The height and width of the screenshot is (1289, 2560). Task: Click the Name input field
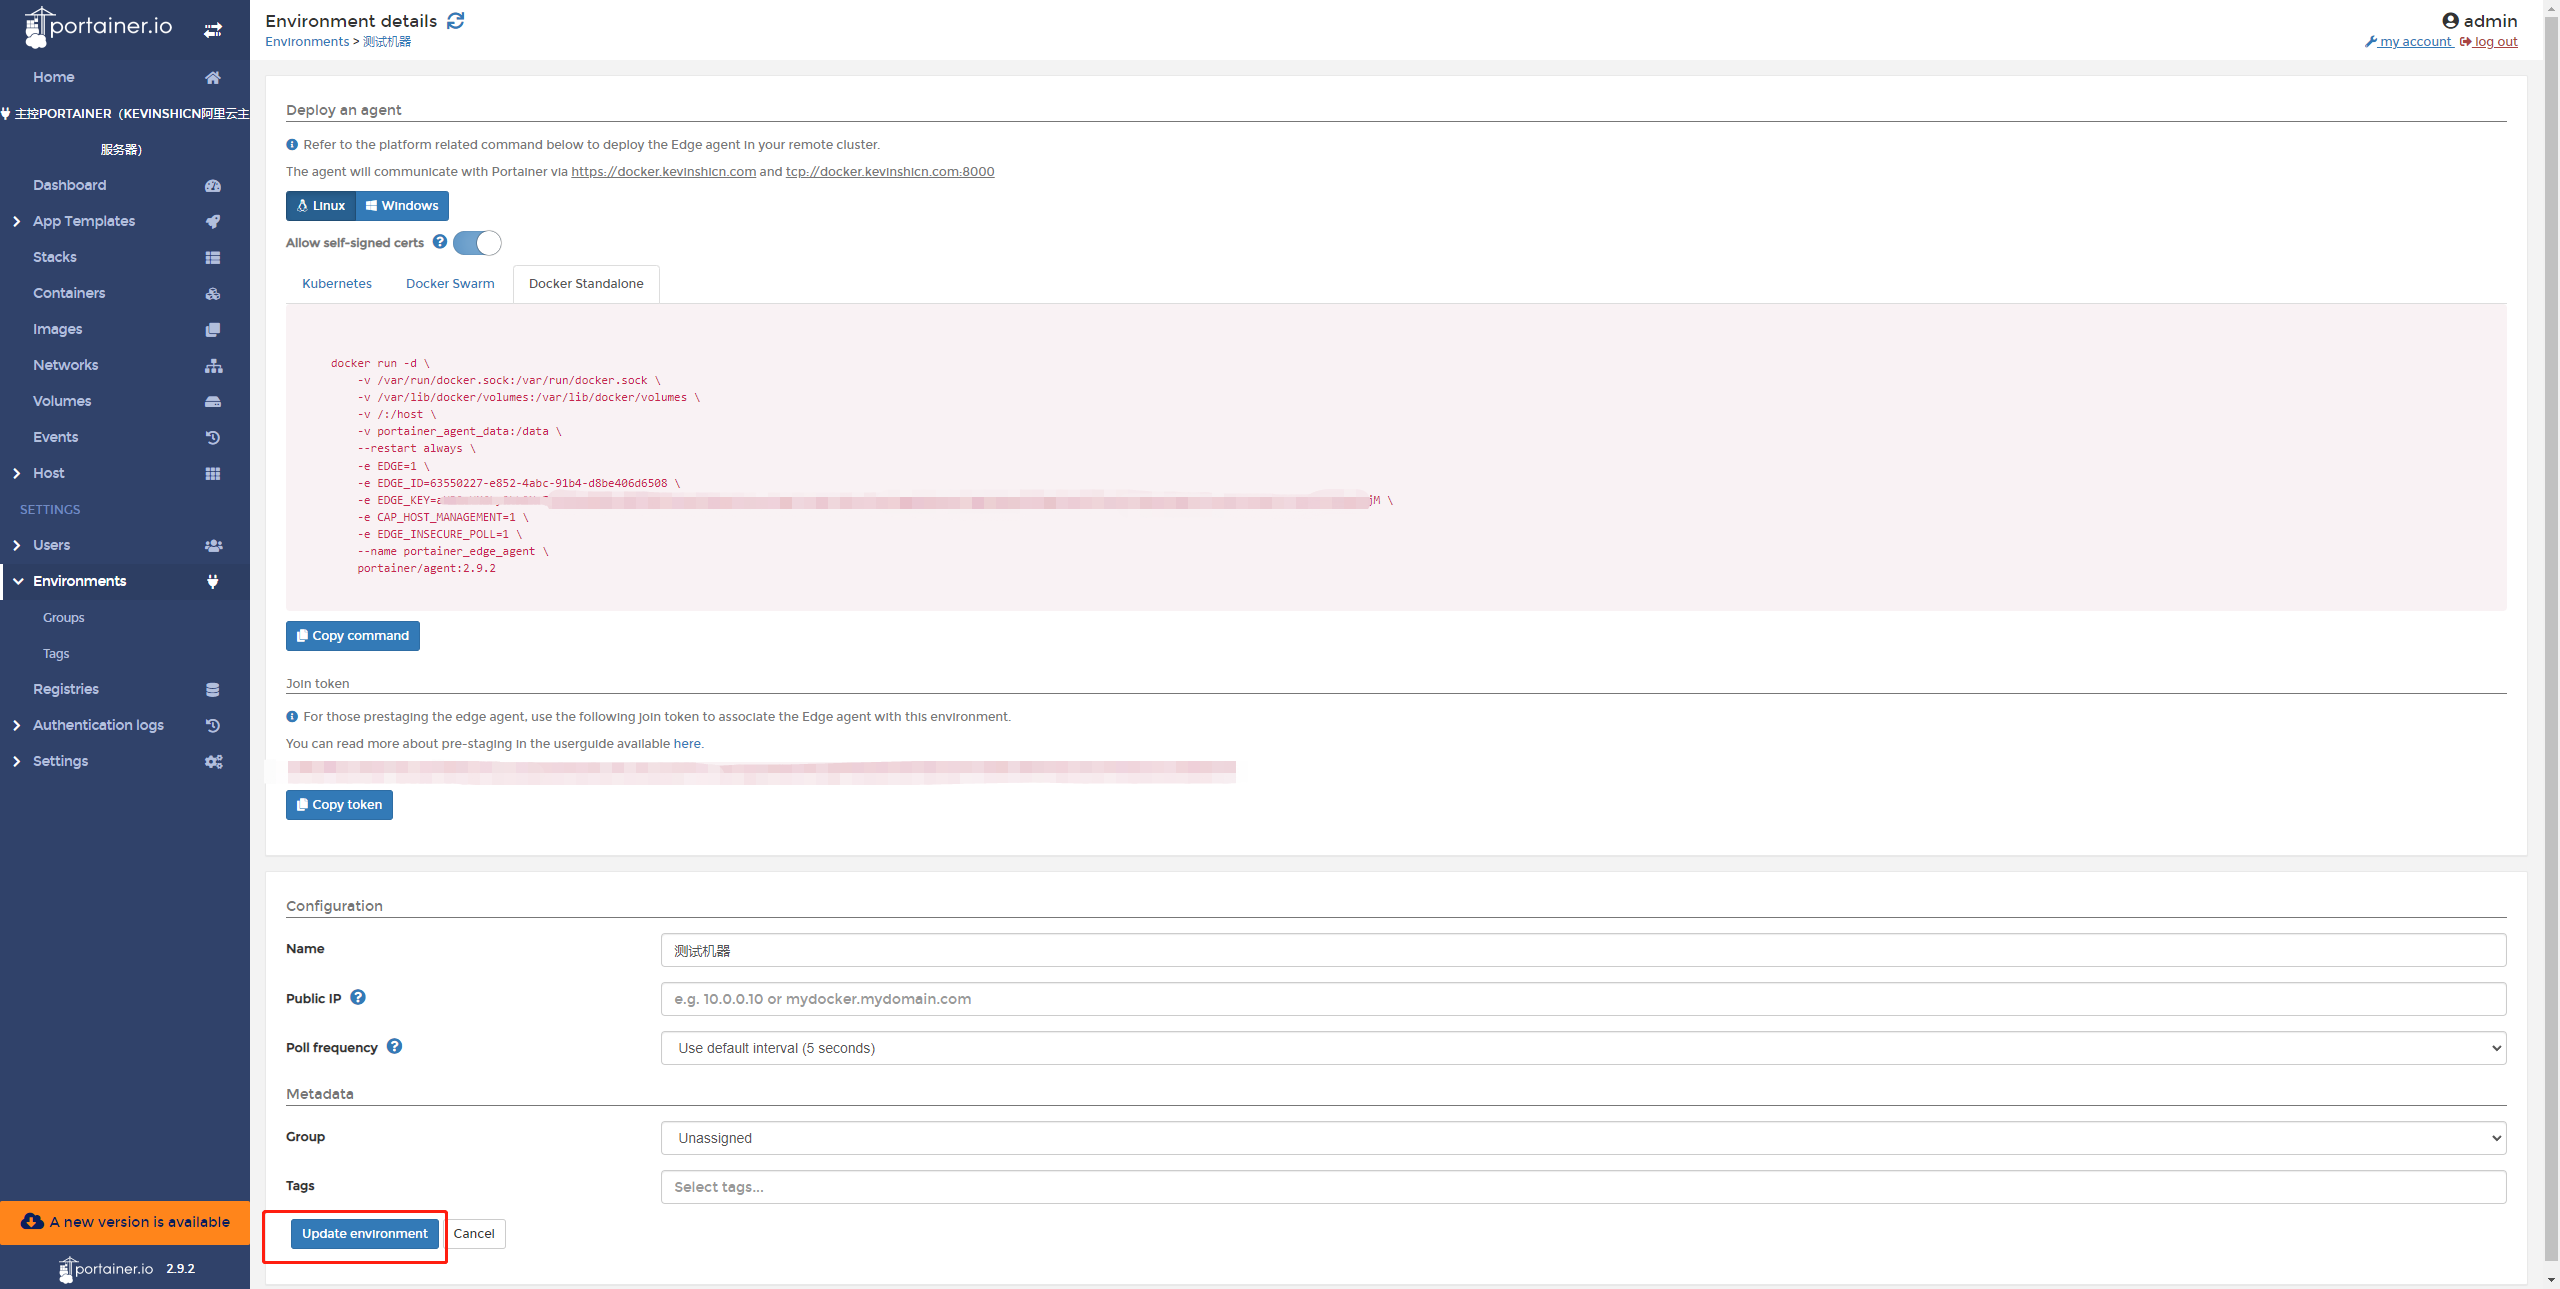(x=1583, y=950)
